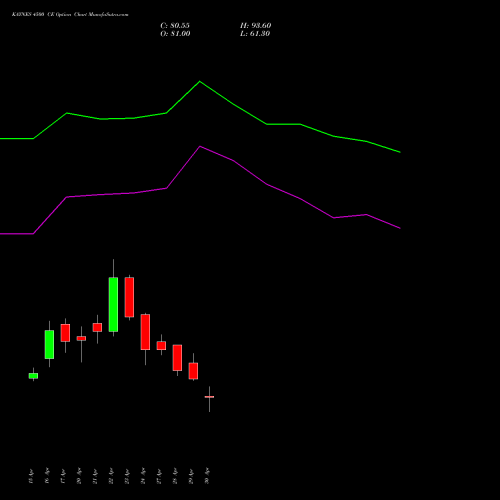Screen dimensions: 500x500
Task: Select the small red candle for 20 Apr
Action: click(81, 338)
